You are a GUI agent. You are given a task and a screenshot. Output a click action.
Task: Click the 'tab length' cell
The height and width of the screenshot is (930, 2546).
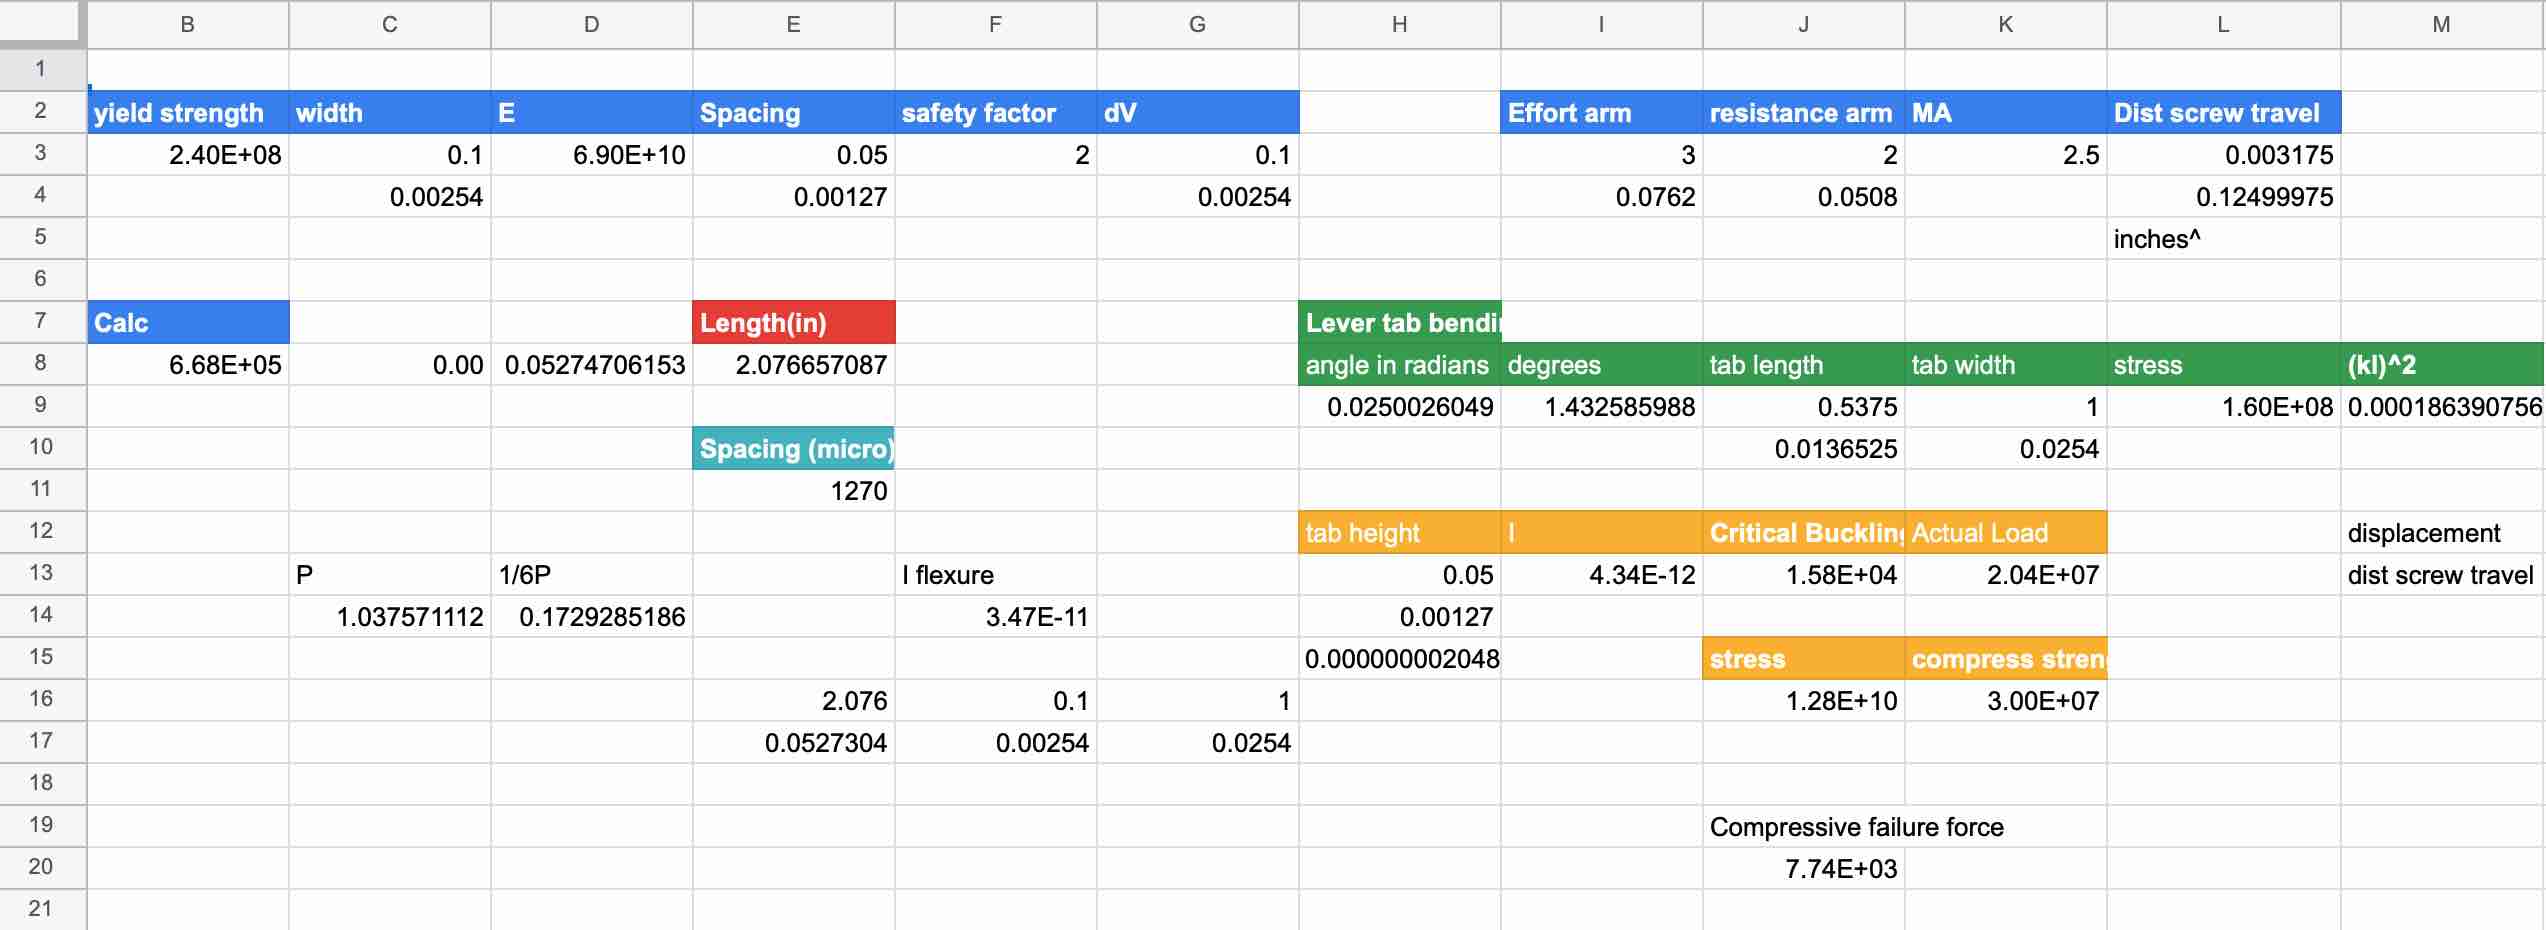pos(1804,365)
